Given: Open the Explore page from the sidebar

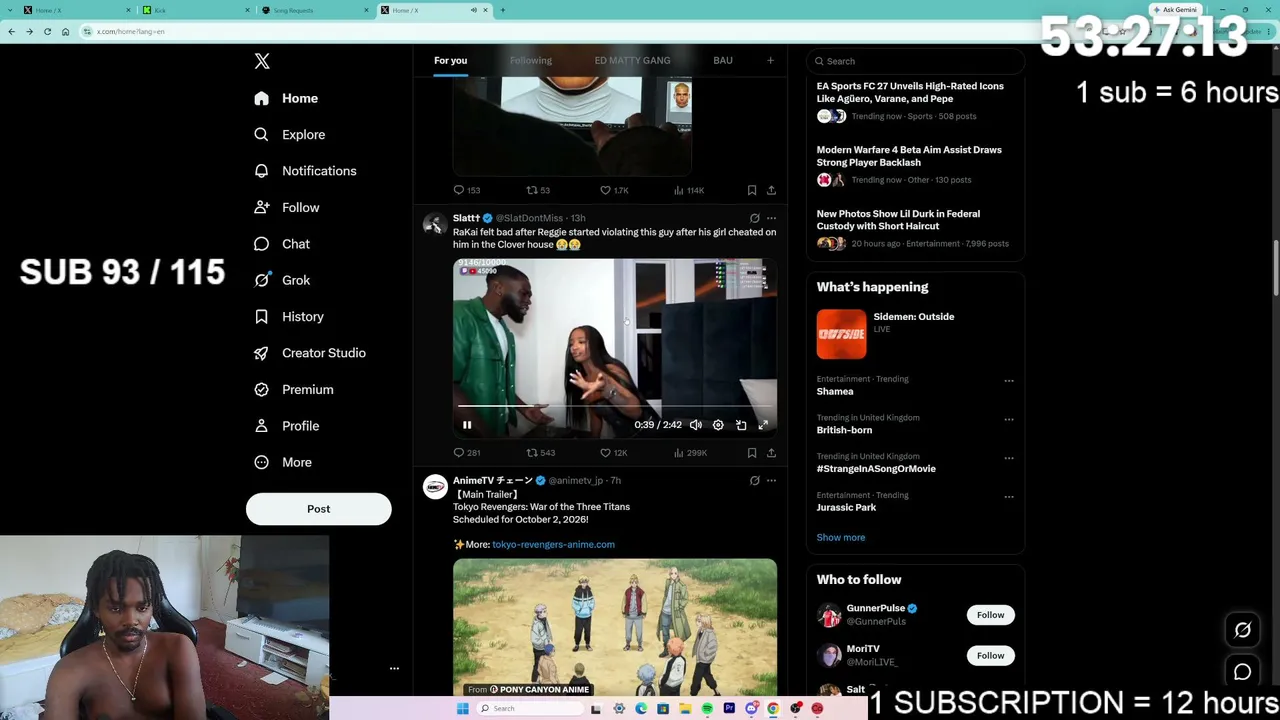Looking at the screenshot, I should (x=290, y=134).
